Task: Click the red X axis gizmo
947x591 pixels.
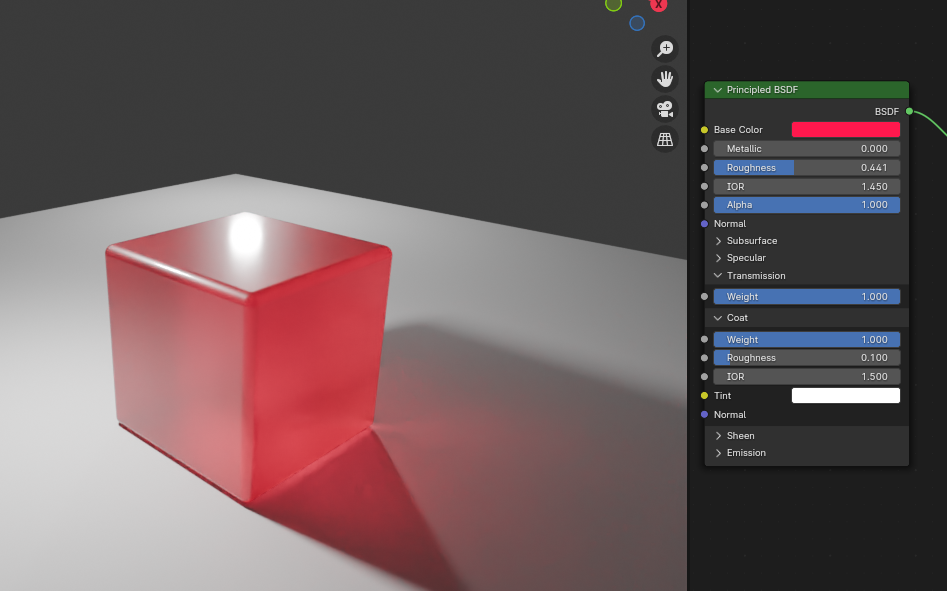Action: point(658,4)
